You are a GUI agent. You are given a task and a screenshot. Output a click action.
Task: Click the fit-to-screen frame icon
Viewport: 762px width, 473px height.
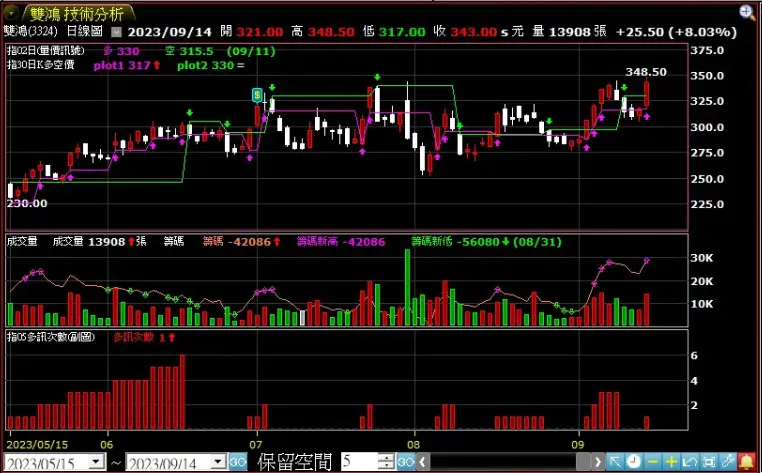(709, 461)
